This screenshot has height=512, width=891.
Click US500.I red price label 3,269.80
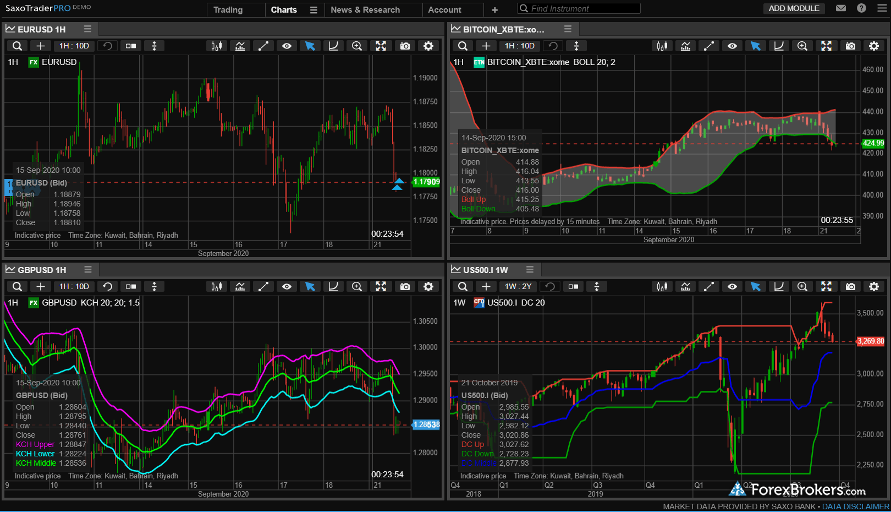click(x=871, y=342)
